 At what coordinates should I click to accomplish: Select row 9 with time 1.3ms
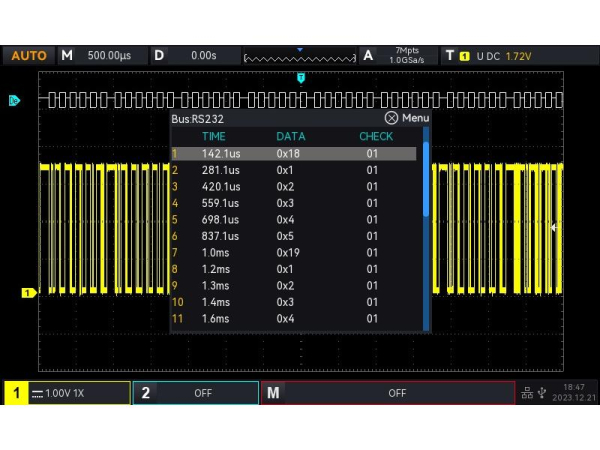pyautogui.click(x=293, y=285)
